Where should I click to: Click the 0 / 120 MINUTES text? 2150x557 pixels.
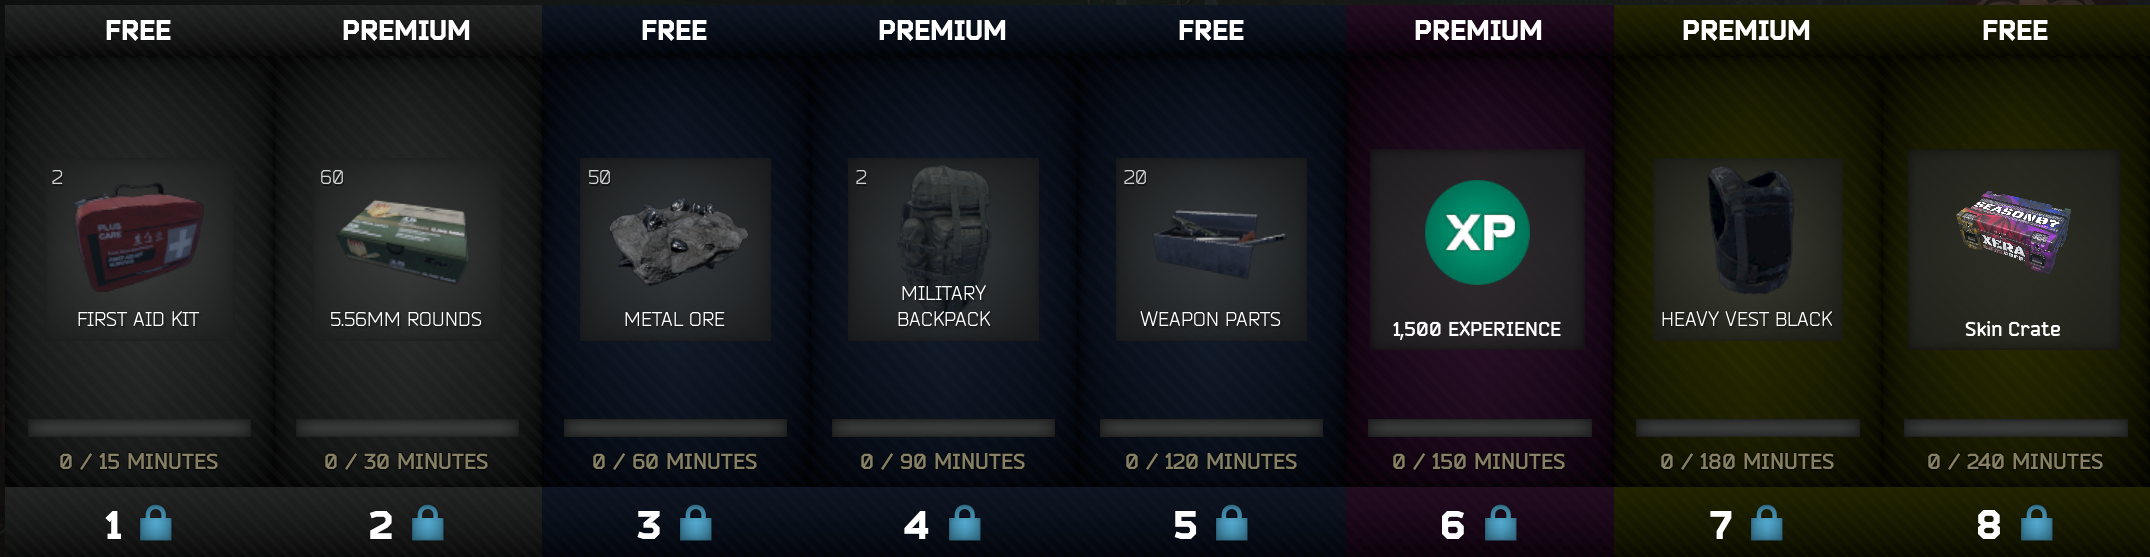point(1210,461)
